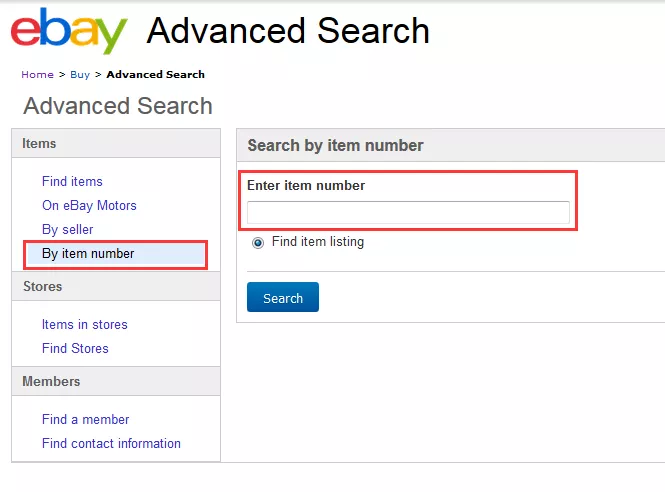
Task: Select the Find item listing radio button
Action: (x=258, y=243)
